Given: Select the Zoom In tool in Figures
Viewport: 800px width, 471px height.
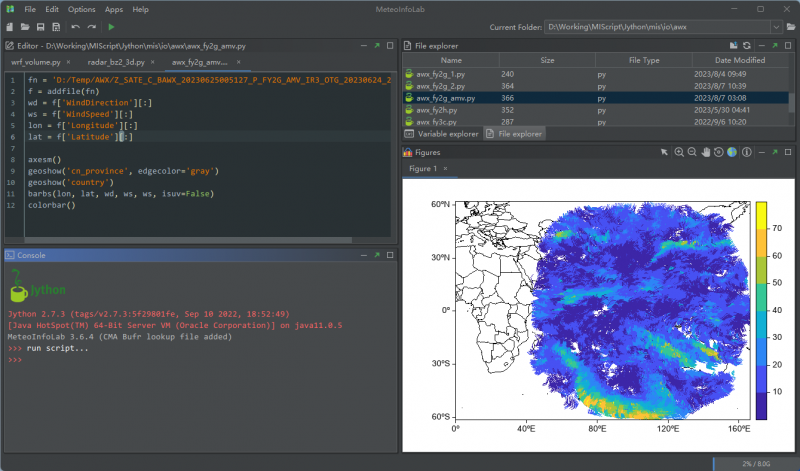Looking at the screenshot, I should pos(679,152).
